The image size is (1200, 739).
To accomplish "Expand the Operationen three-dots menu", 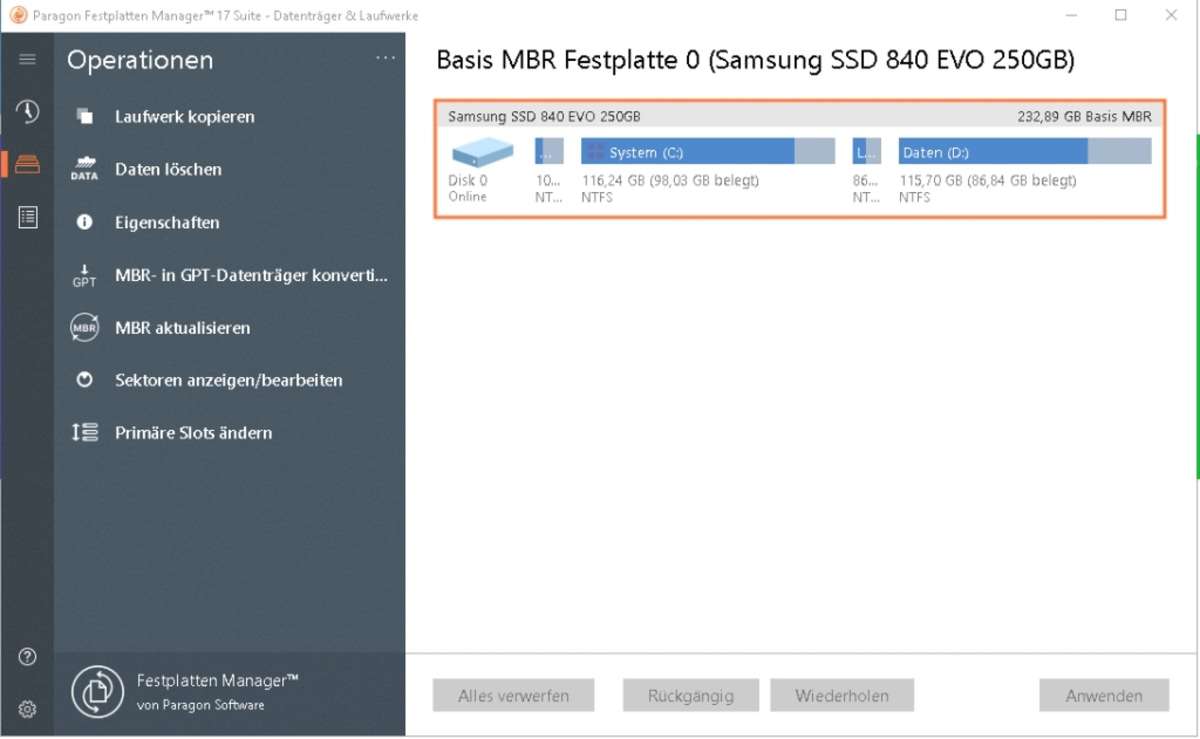I will click(385, 59).
